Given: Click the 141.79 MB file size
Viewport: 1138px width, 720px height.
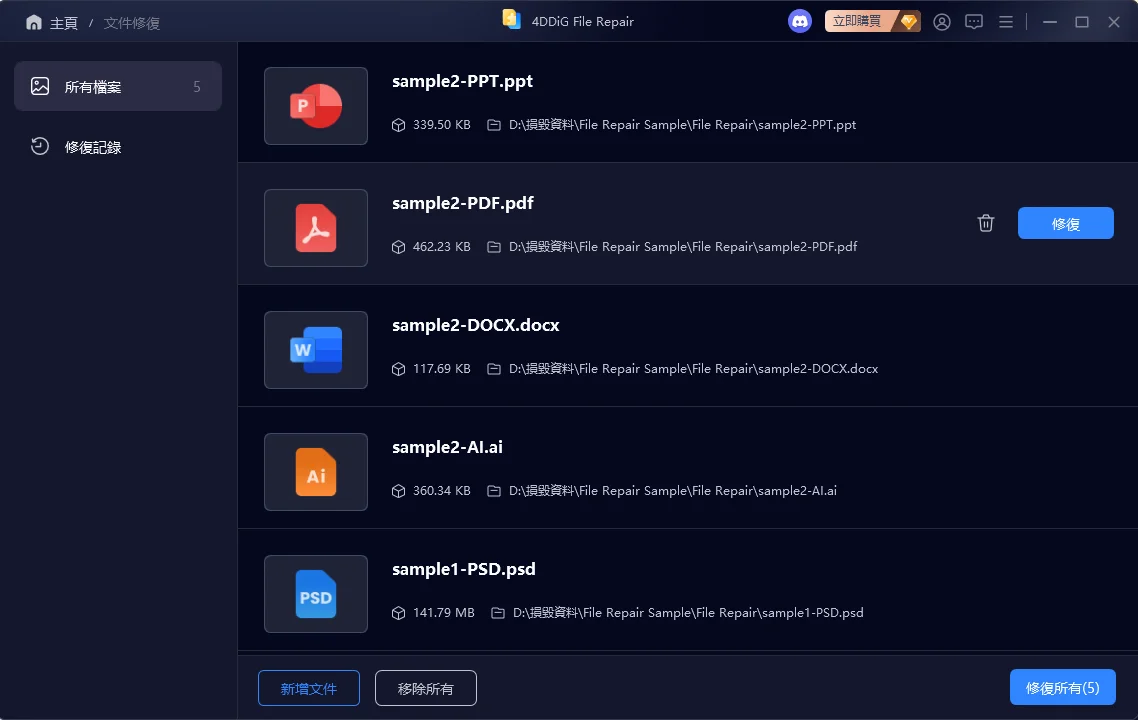Looking at the screenshot, I should (443, 613).
